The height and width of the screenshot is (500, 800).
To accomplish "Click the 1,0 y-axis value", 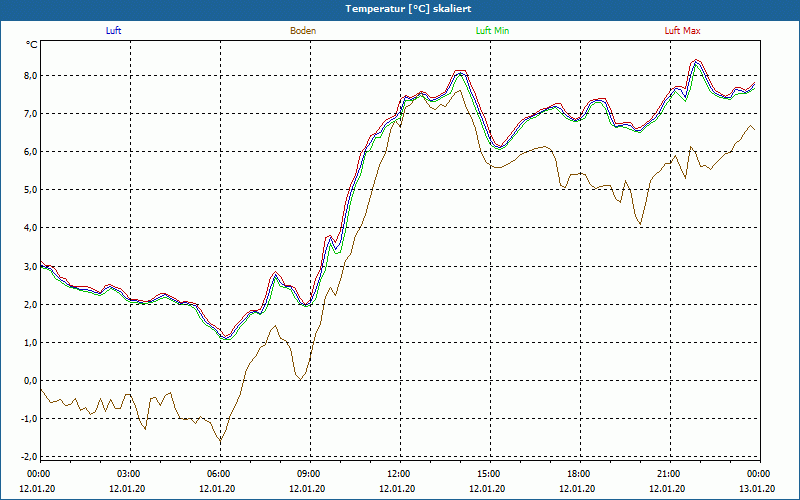I will 31,342.
